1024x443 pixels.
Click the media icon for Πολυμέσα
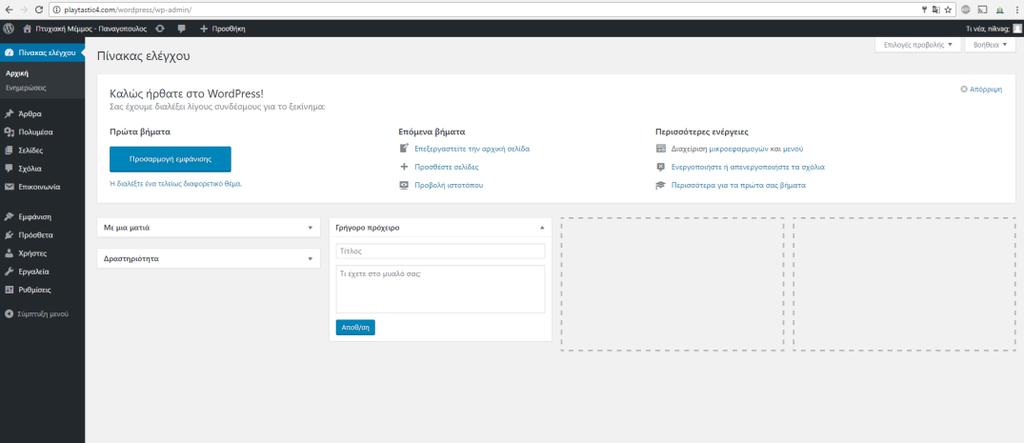9,132
